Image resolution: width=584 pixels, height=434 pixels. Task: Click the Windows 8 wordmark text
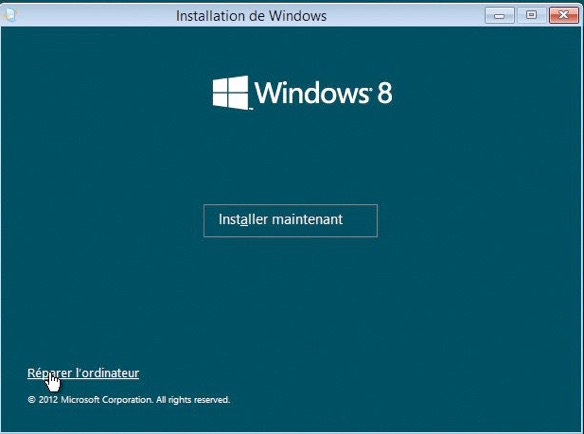(323, 93)
